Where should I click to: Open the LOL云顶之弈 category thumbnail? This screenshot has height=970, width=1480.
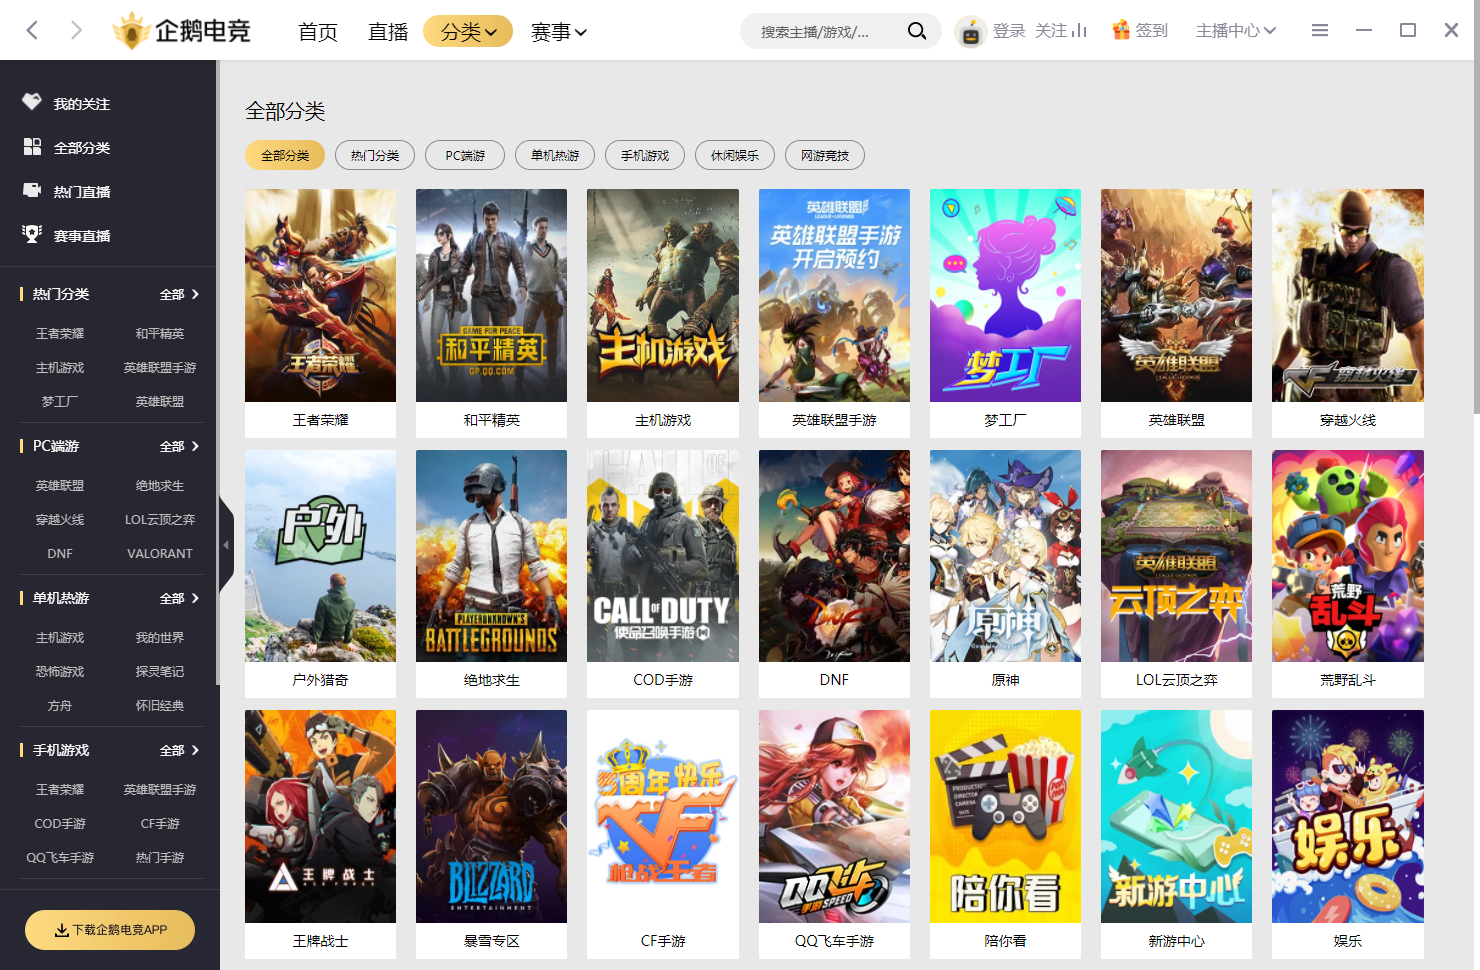pos(1176,556)
